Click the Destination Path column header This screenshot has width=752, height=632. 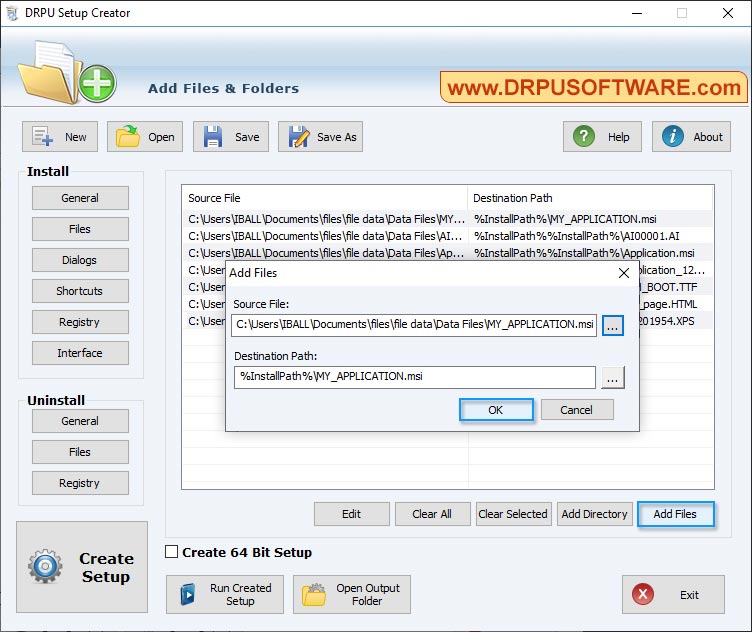590,198
